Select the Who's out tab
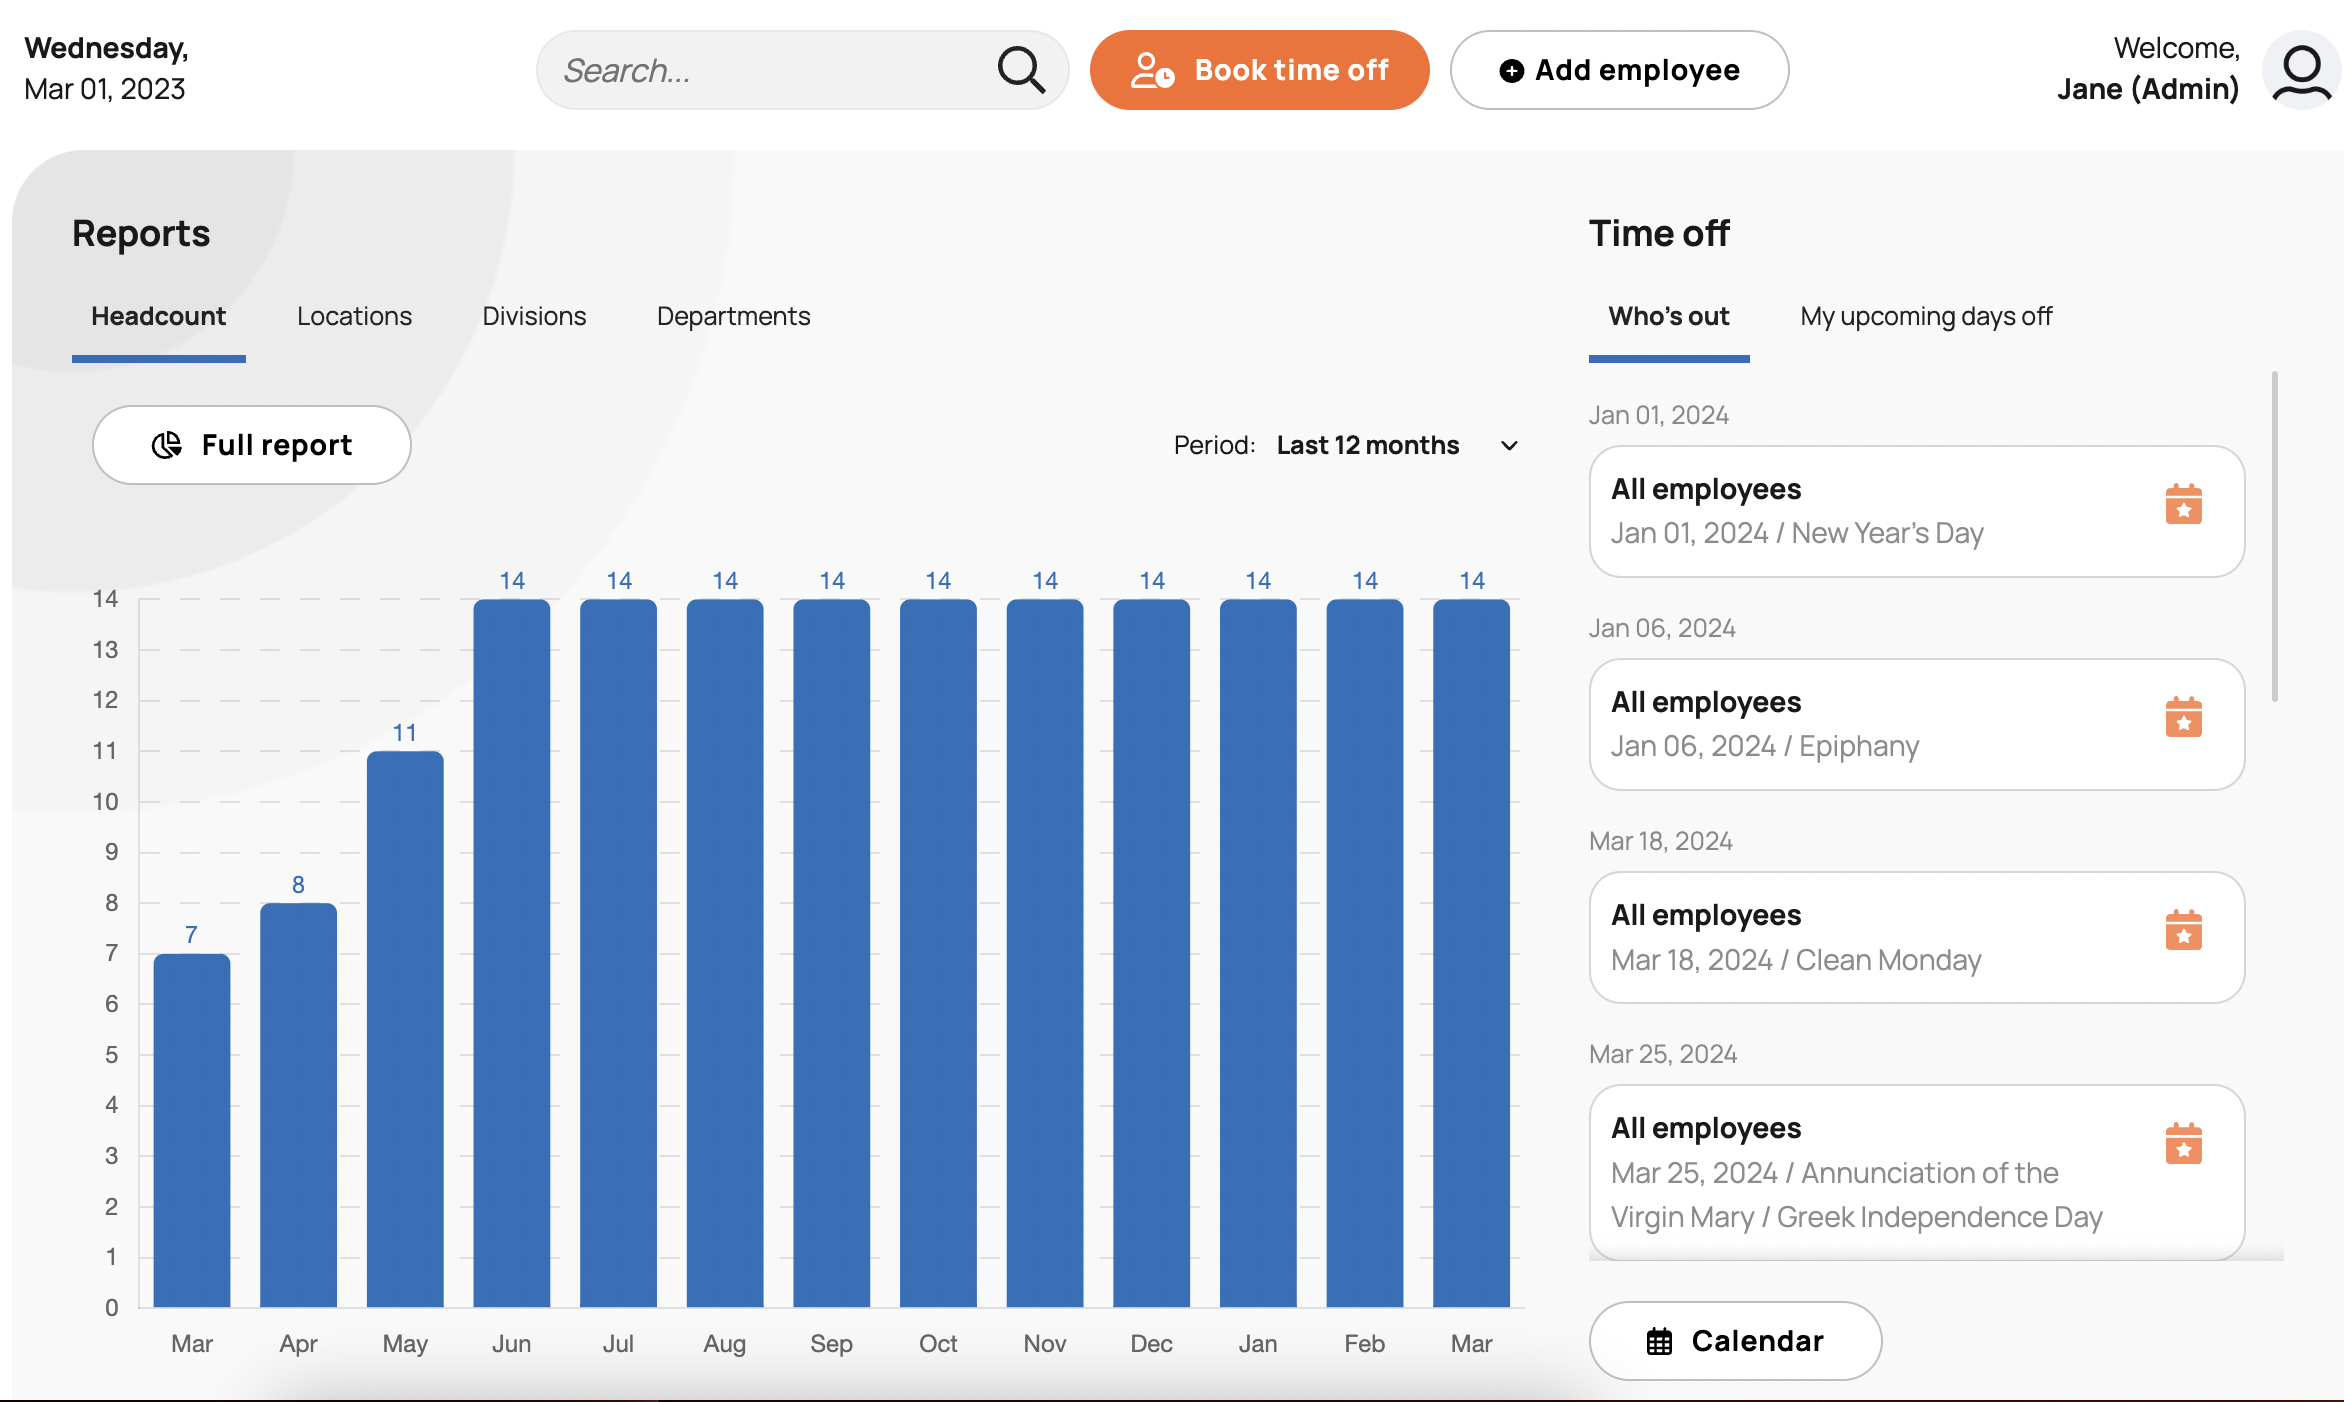This screenshot has height=1402, width=2344. pos(1668,316)
